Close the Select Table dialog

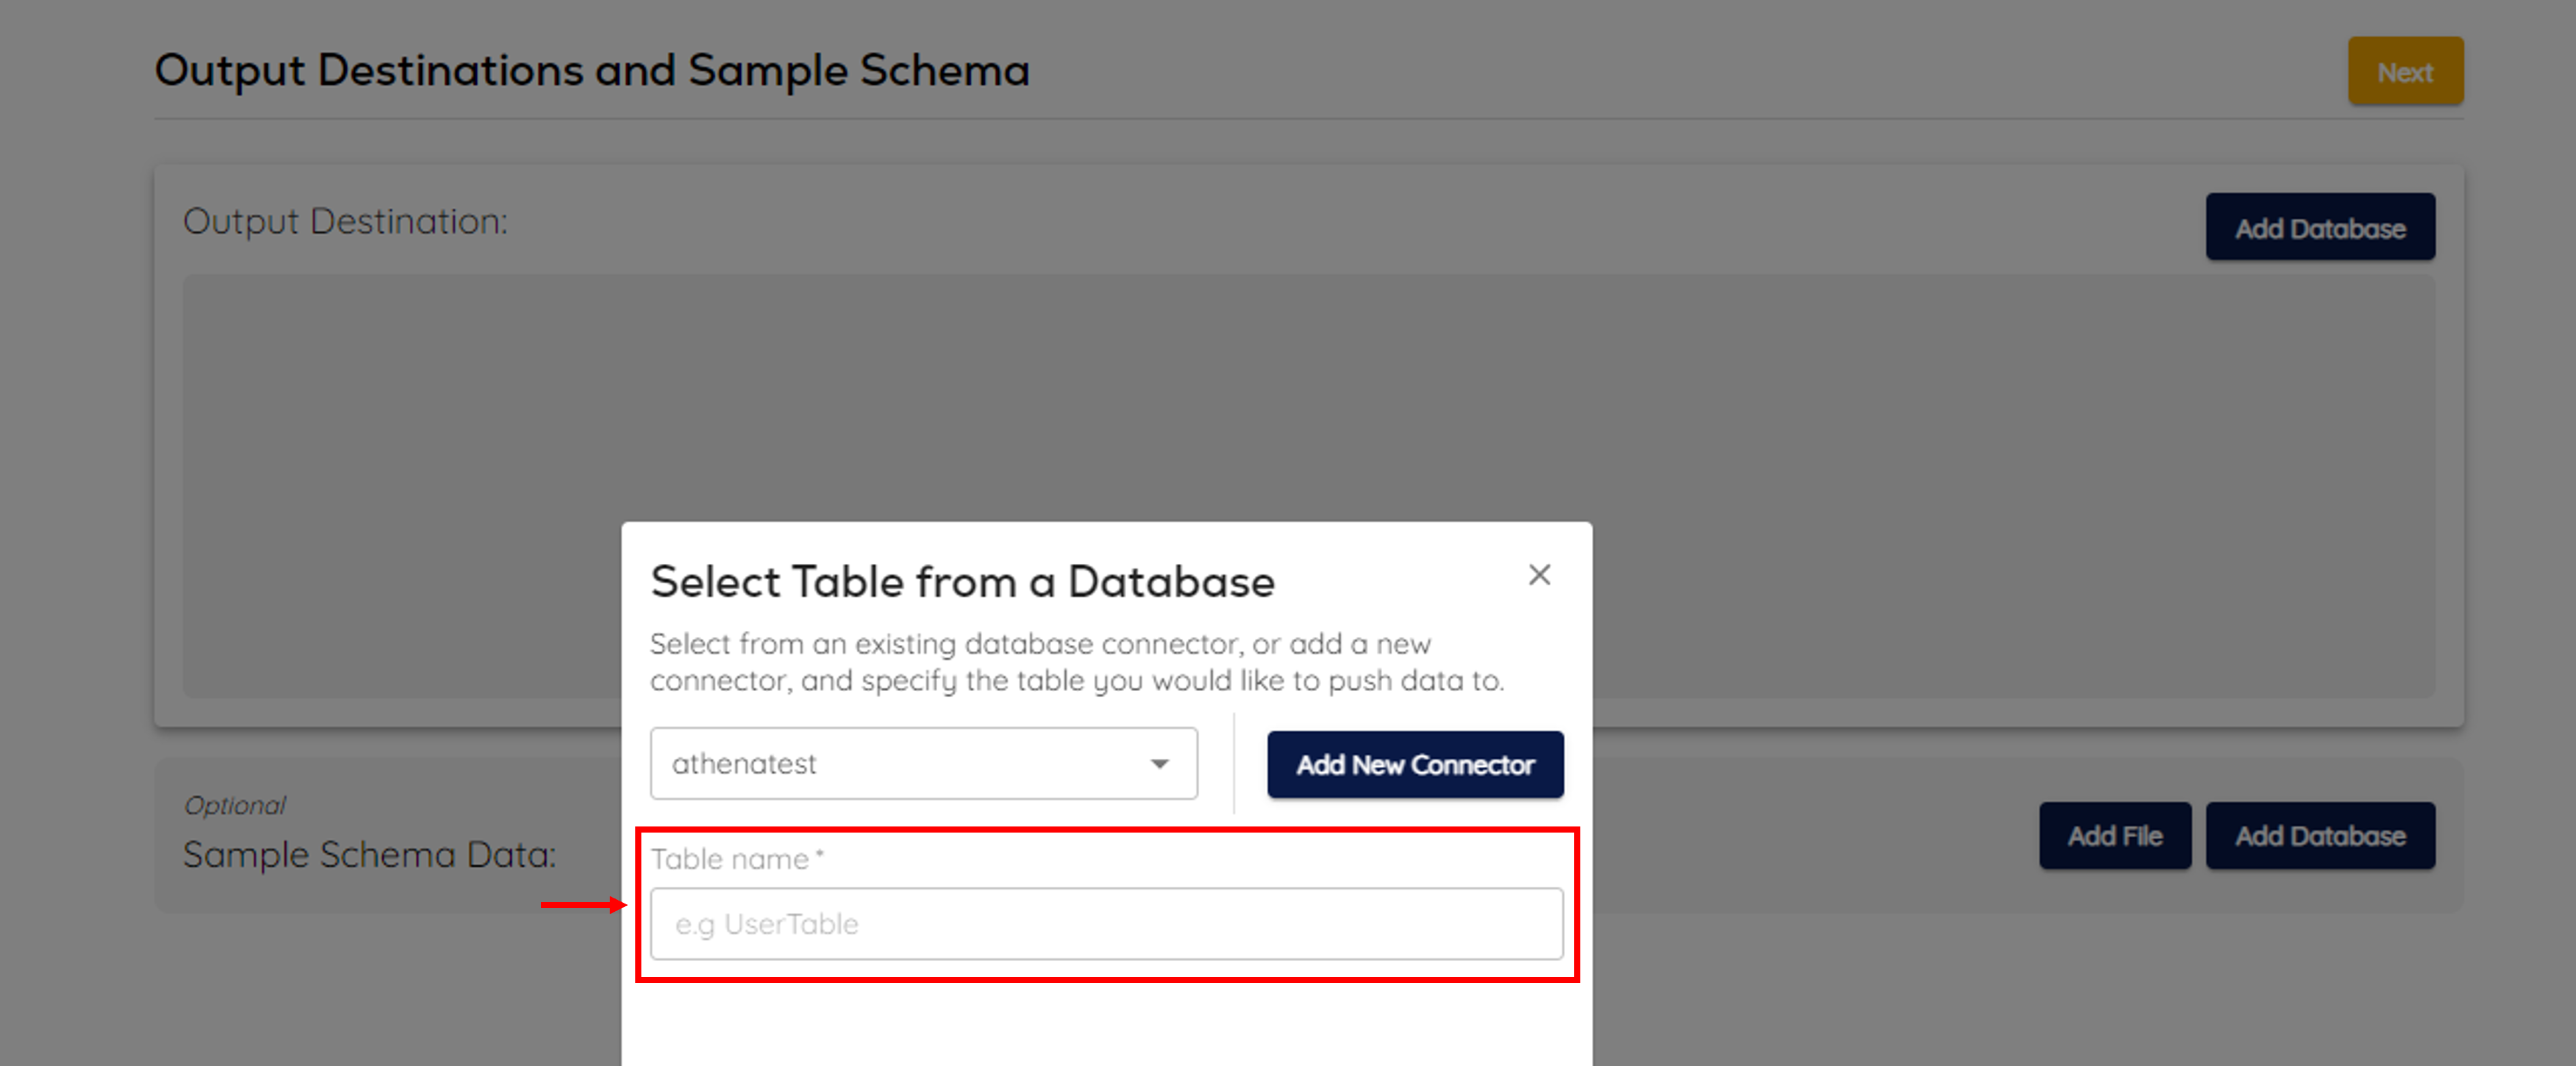[1539, 575]
